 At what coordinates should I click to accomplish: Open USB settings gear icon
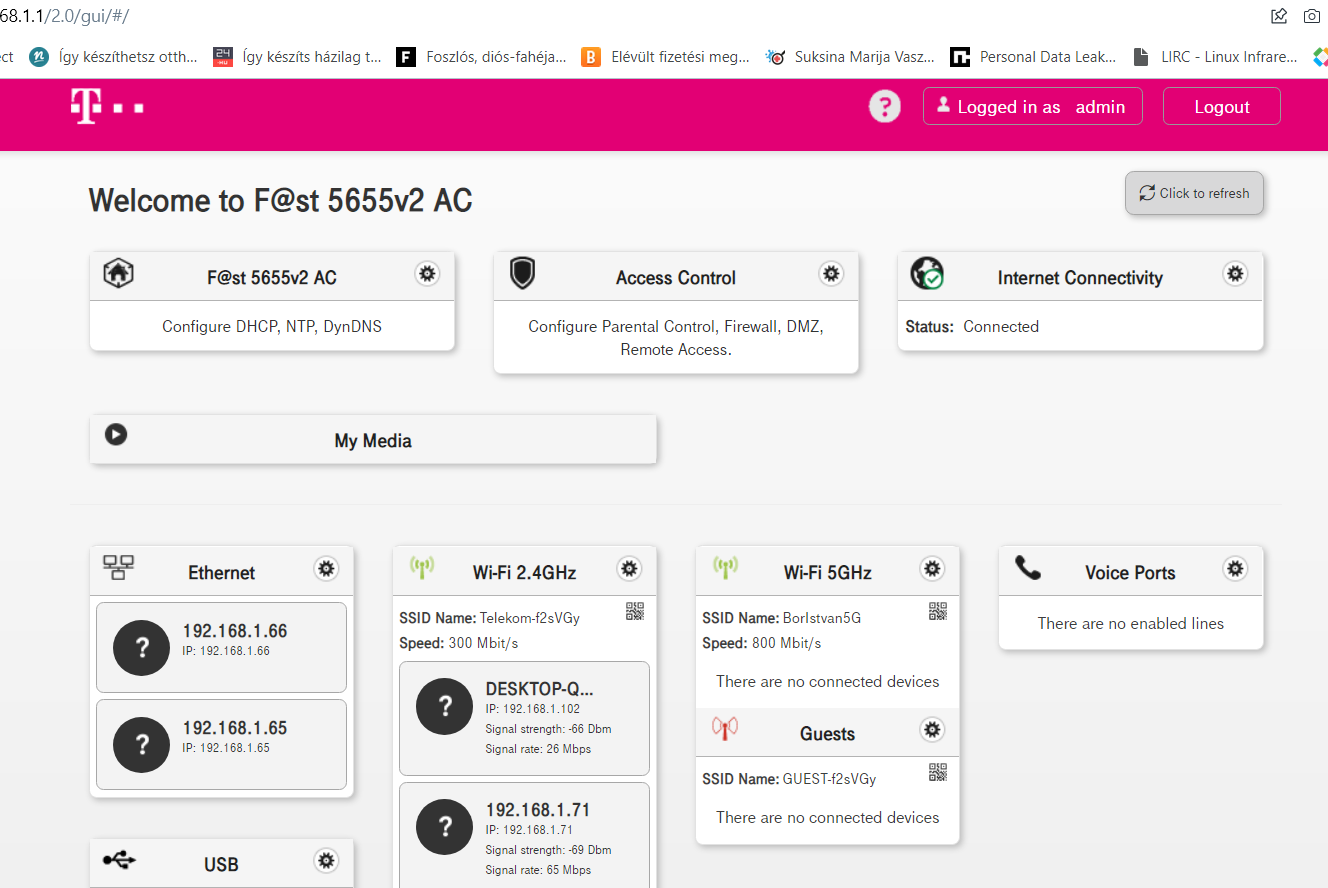326,861
